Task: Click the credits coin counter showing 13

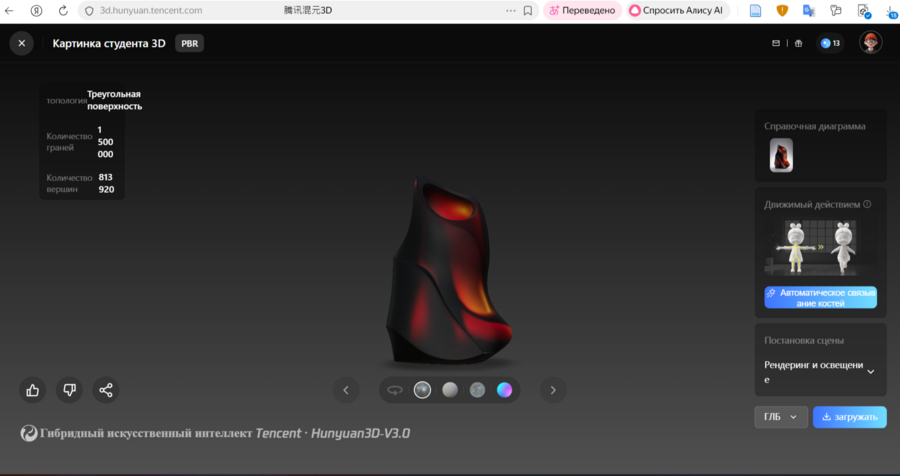Action: [830, 44]
